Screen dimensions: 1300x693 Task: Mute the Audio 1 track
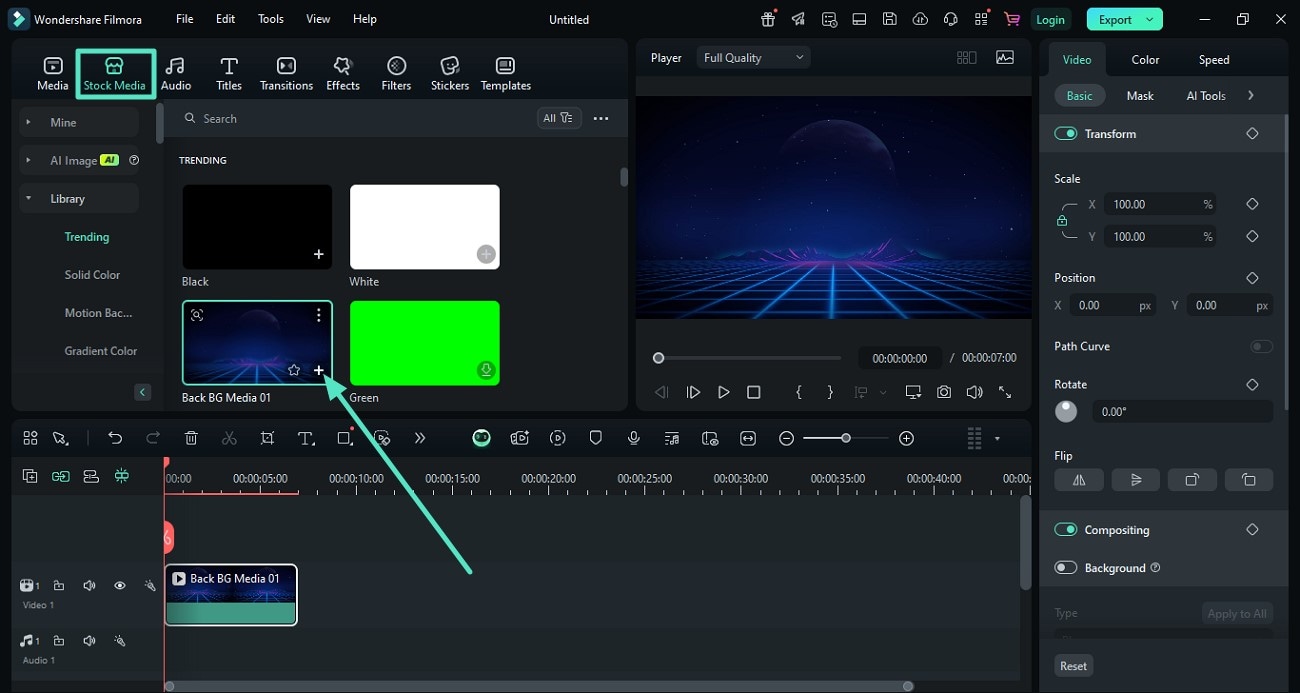click(x=89, y=641)
